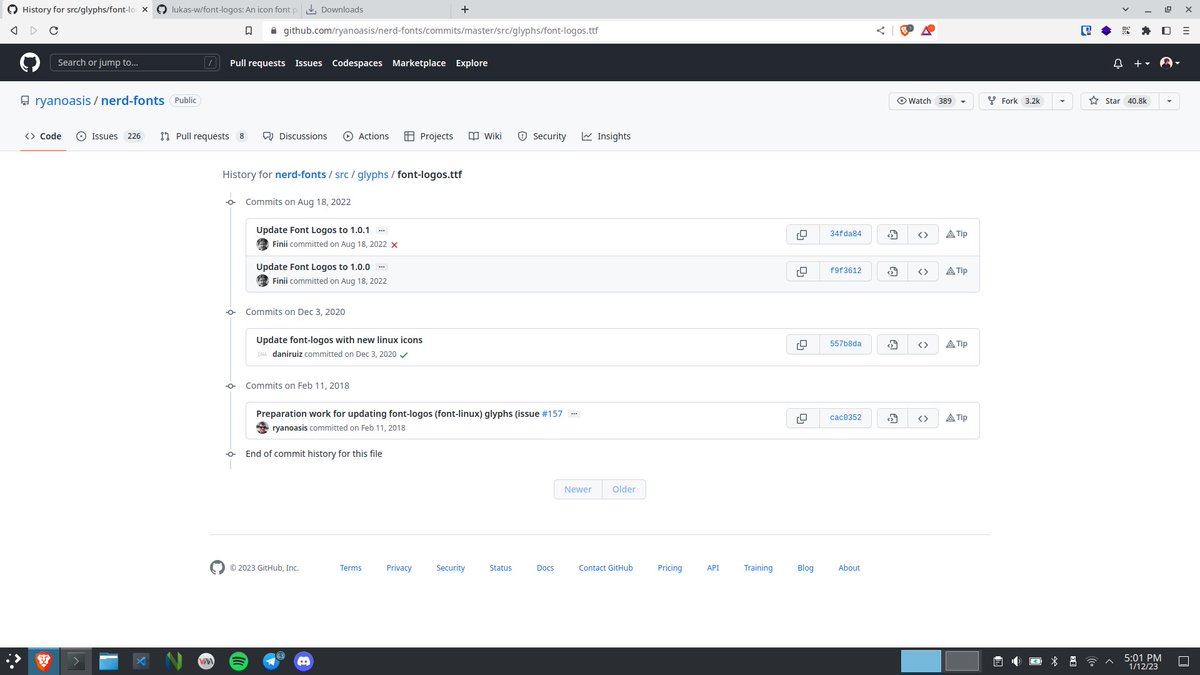Image resolution: width=1200 pixels, height=675 pixels.
Task: View file at commit cac0352
Action: [x=892, y=418]
